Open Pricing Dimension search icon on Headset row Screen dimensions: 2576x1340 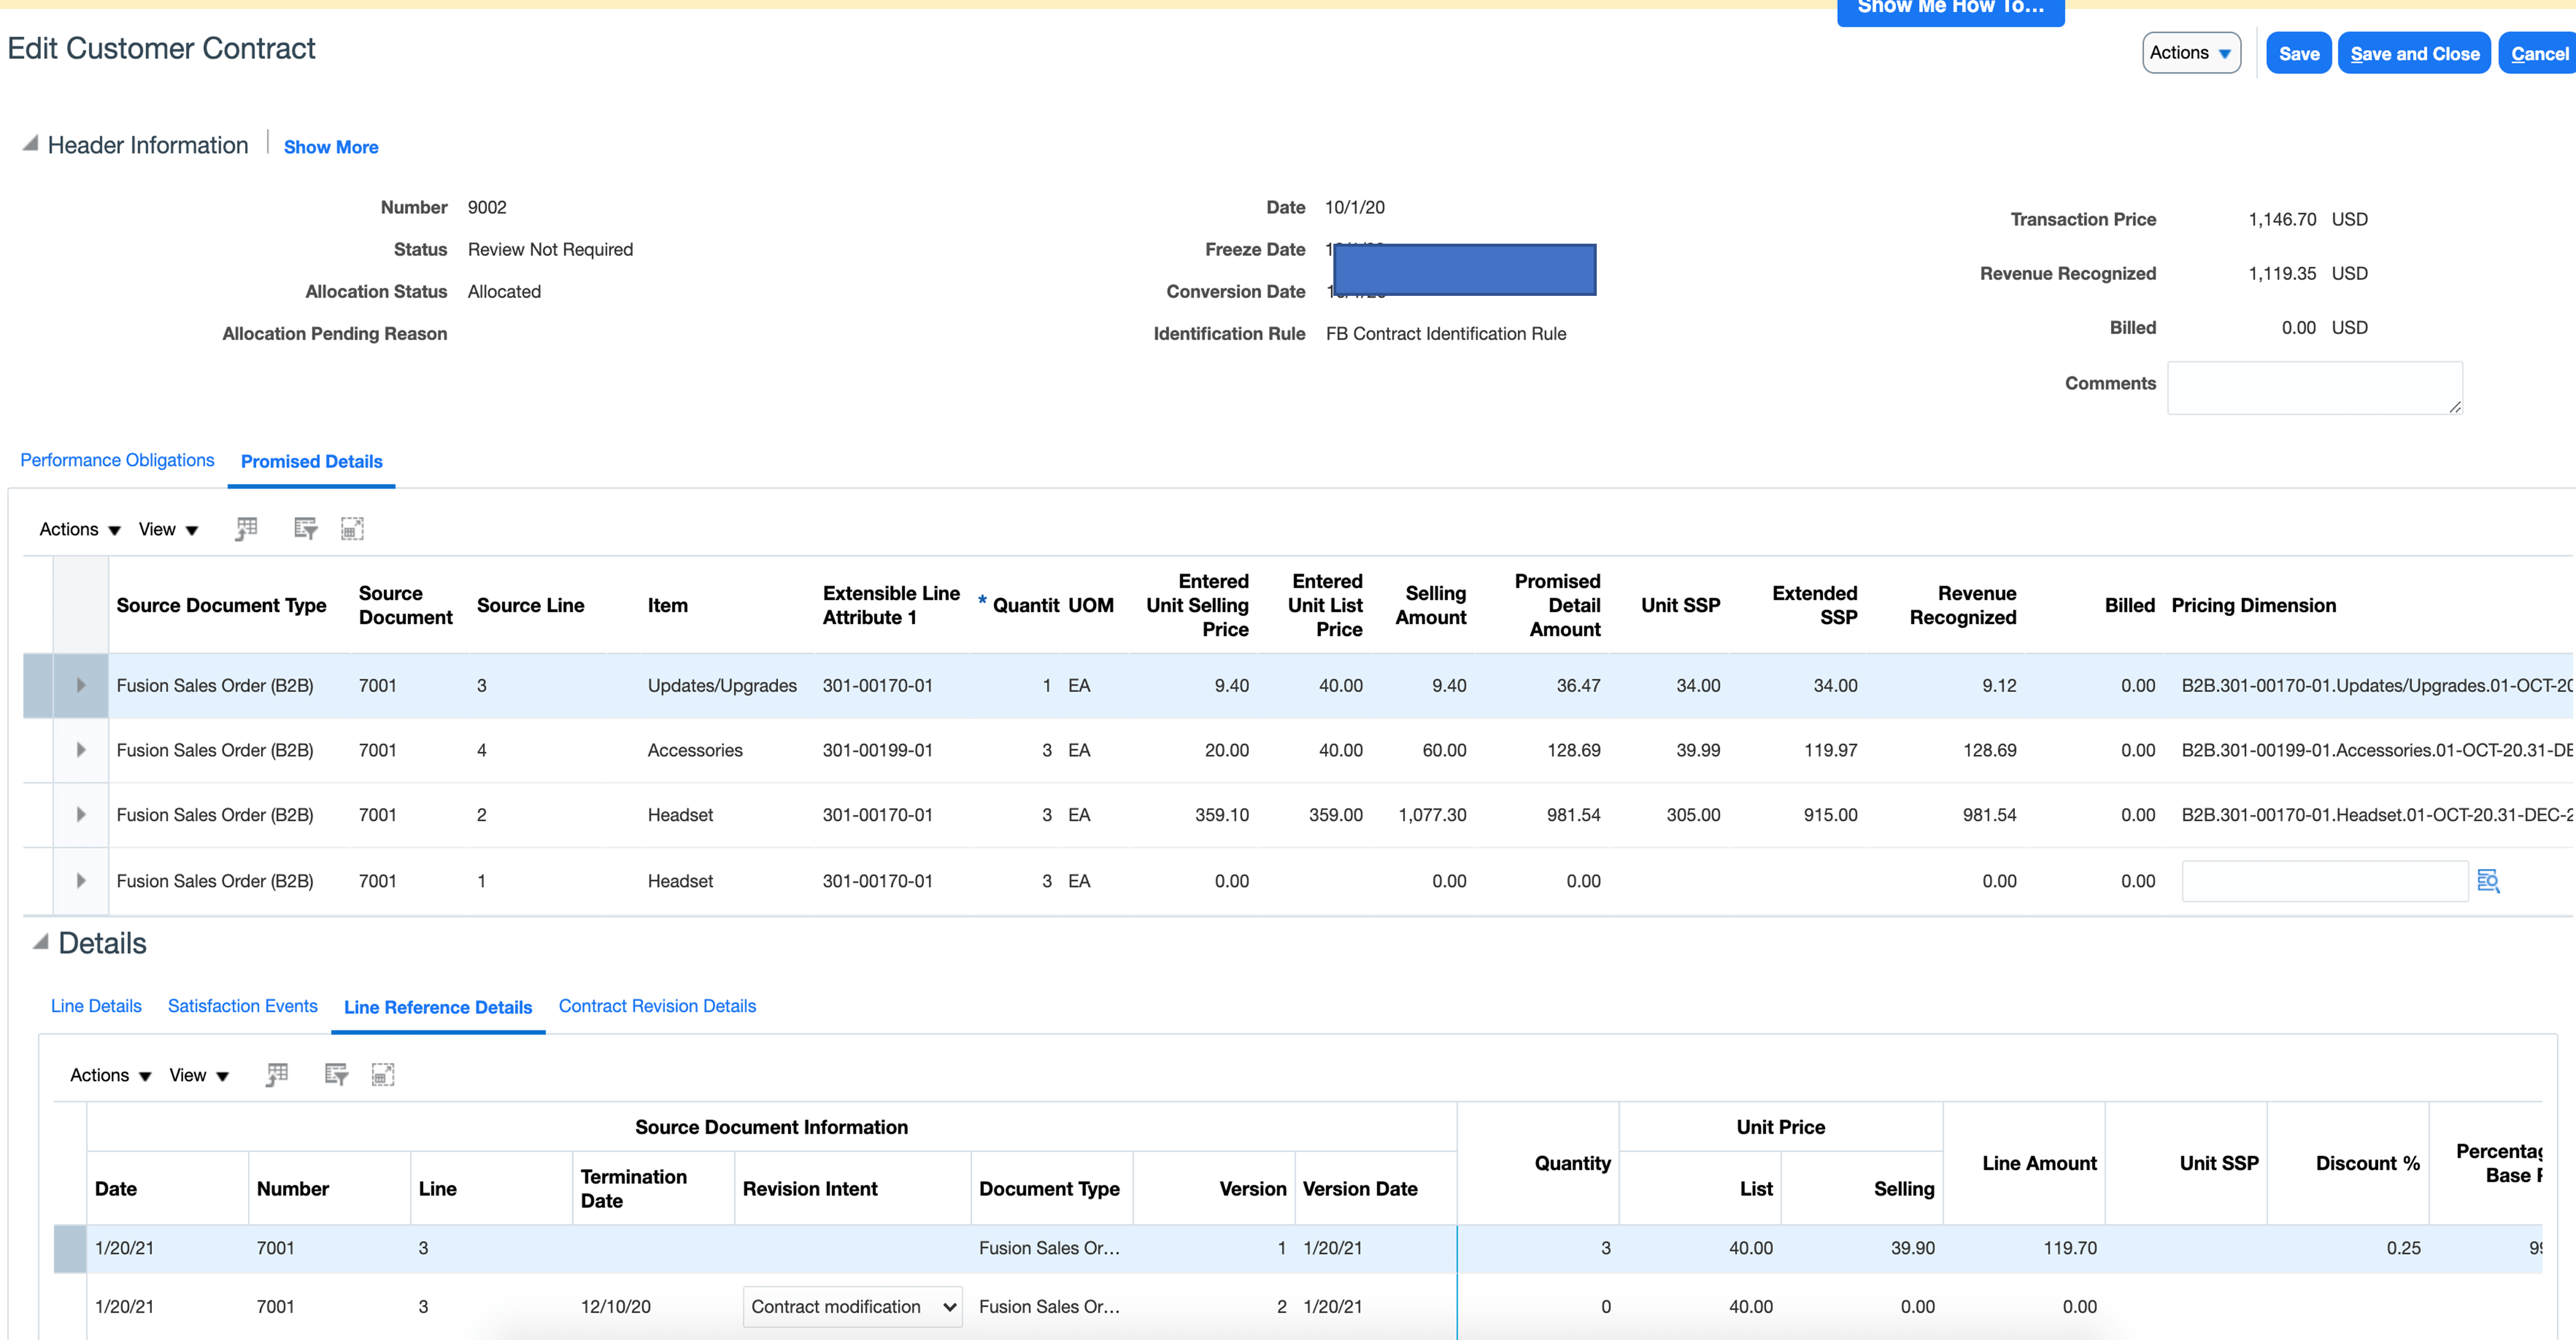point(2488,880)
